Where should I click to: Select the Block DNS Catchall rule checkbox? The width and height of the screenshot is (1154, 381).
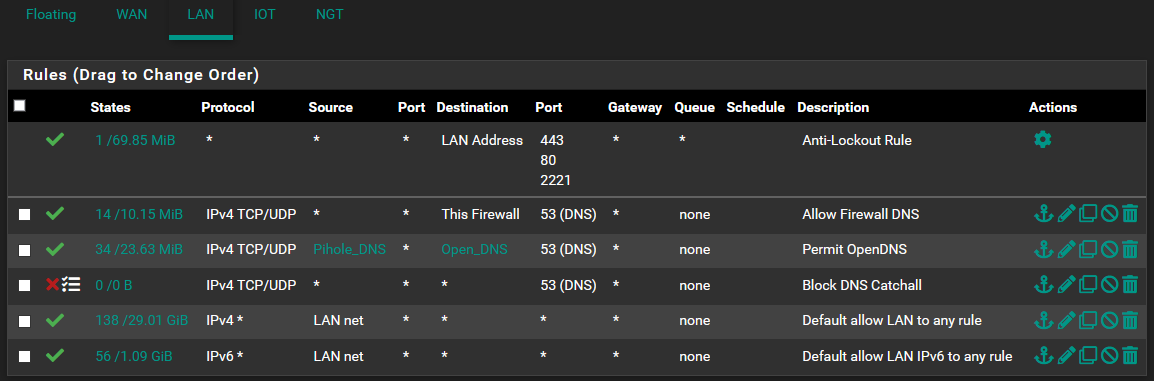click(24, 285)
